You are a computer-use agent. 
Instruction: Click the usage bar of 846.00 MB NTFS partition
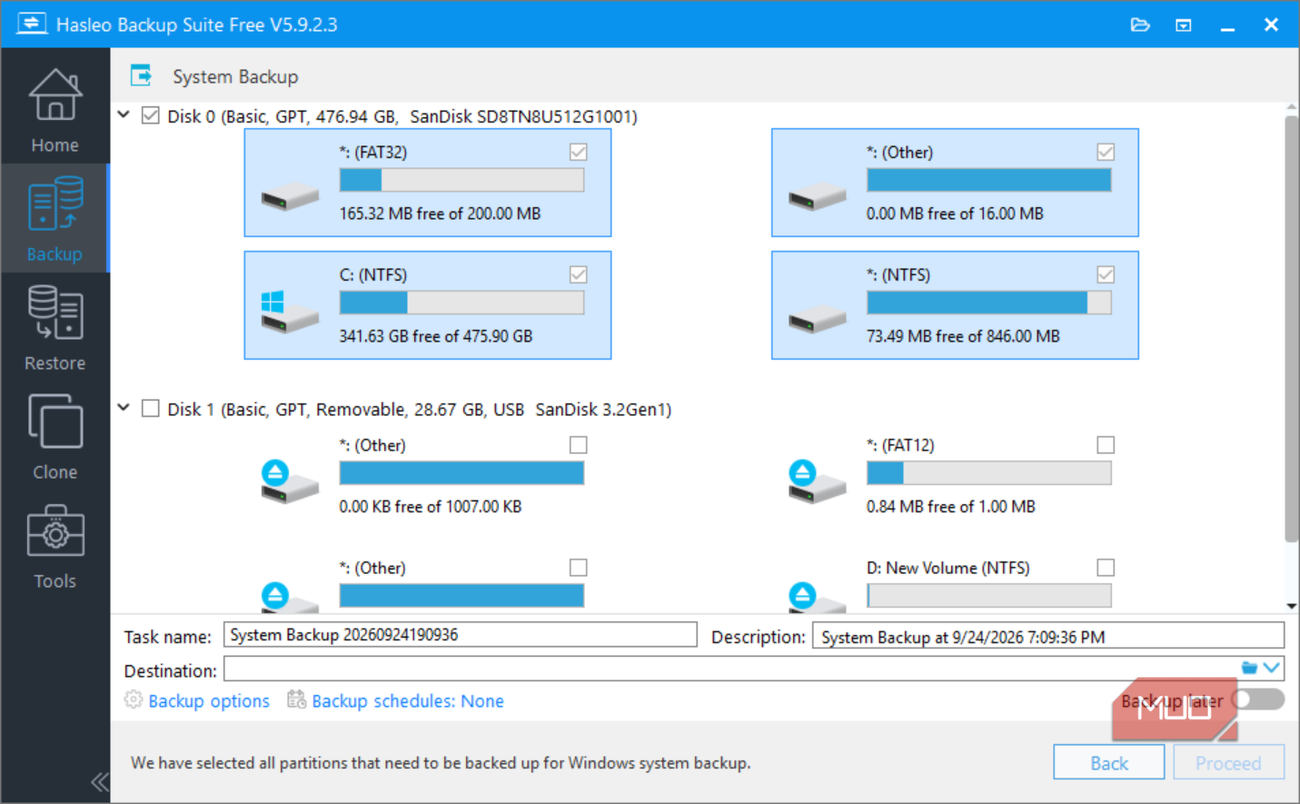pos(989,303)
